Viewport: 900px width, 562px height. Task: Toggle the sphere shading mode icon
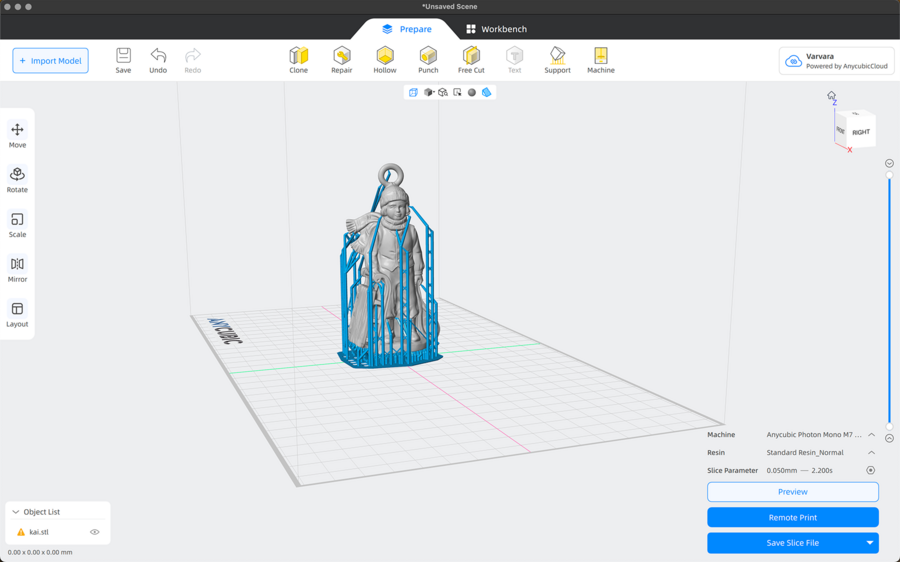tap(472, 92)
